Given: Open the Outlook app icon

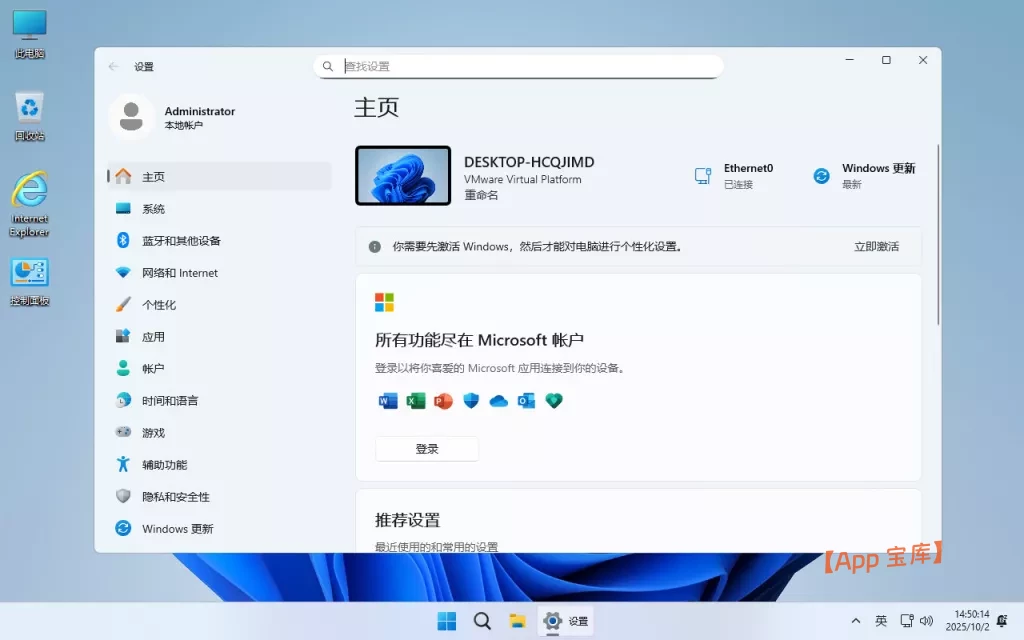Looking at the screenshot, I should coord(526,400).
